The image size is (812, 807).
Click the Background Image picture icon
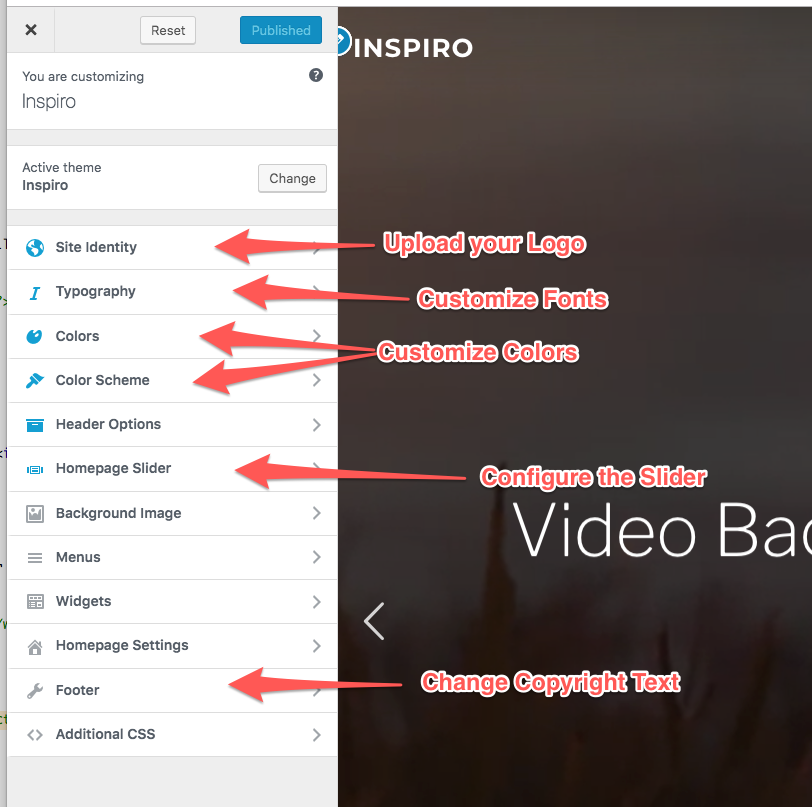point(35,513)
